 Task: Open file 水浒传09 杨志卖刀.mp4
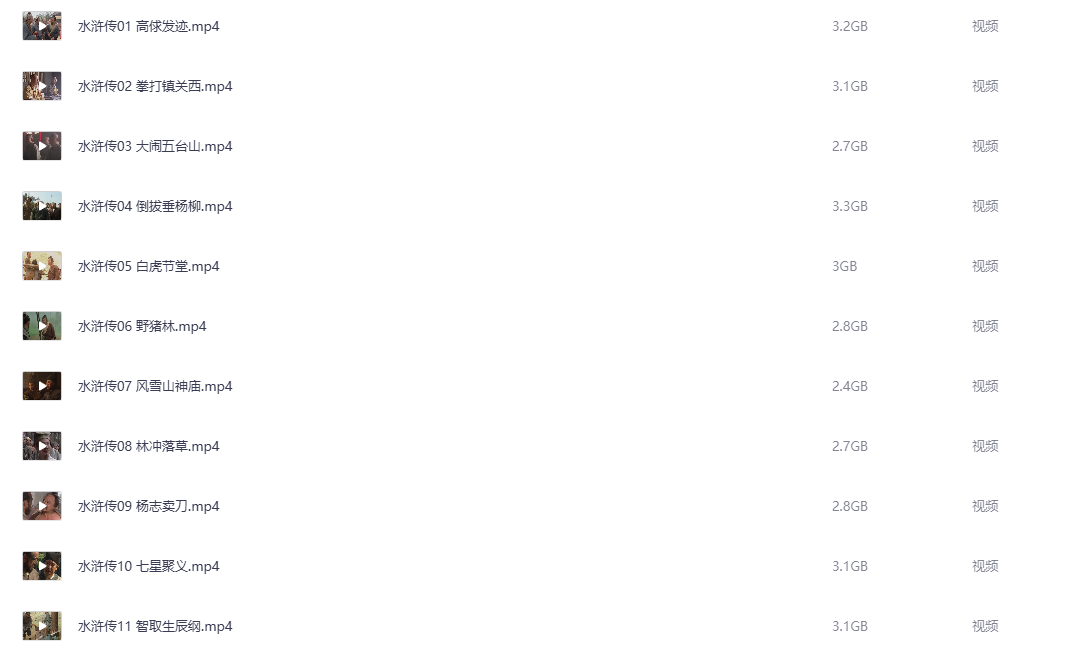(148, 506)
